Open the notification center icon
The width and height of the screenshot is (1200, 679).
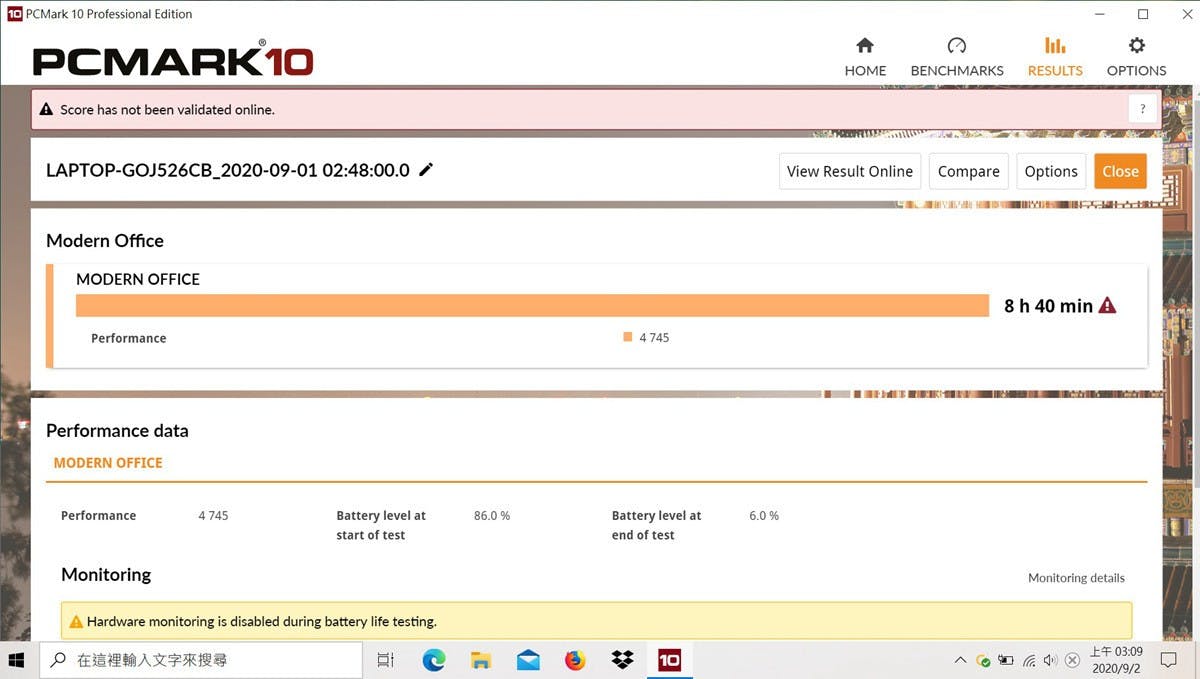point(1168,660)
